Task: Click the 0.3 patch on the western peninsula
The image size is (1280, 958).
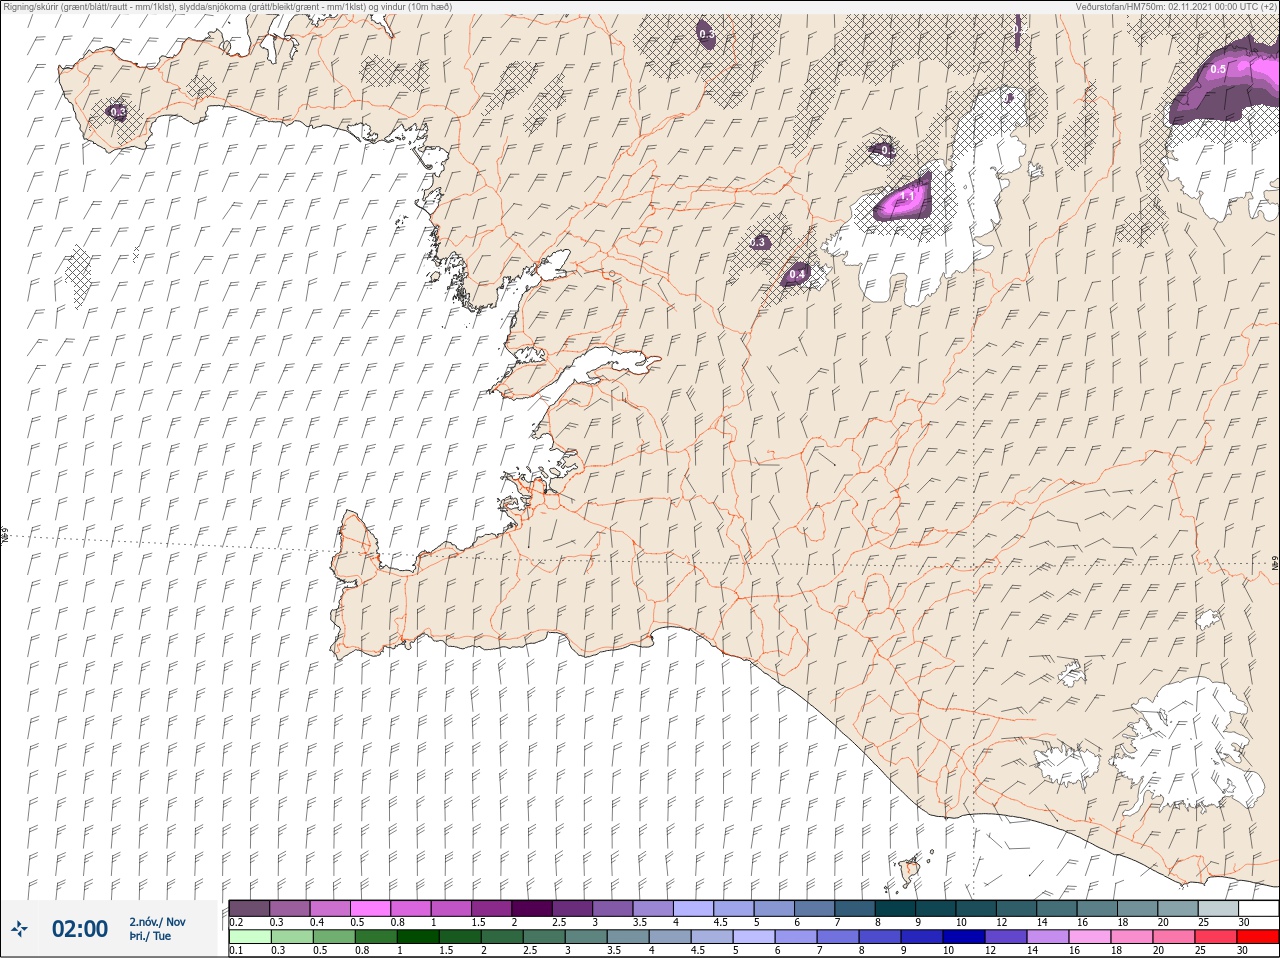Action: coord(117,112)
